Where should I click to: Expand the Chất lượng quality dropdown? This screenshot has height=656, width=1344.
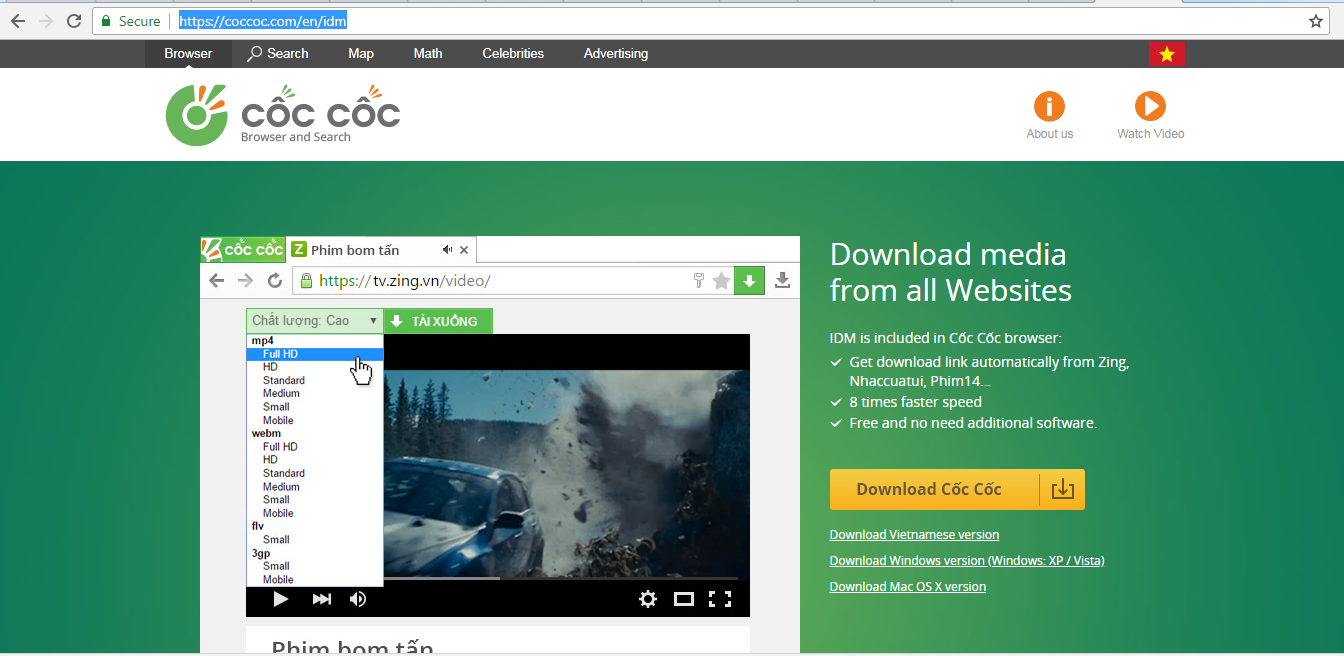click(315, 321)
